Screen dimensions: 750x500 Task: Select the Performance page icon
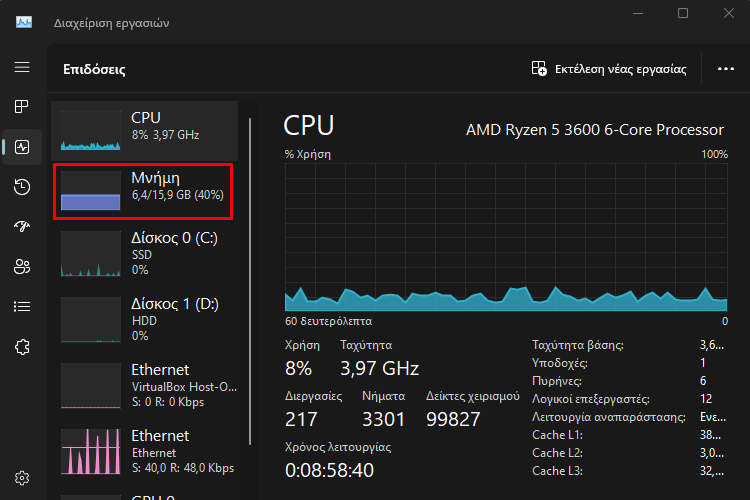tap(22, 147)
